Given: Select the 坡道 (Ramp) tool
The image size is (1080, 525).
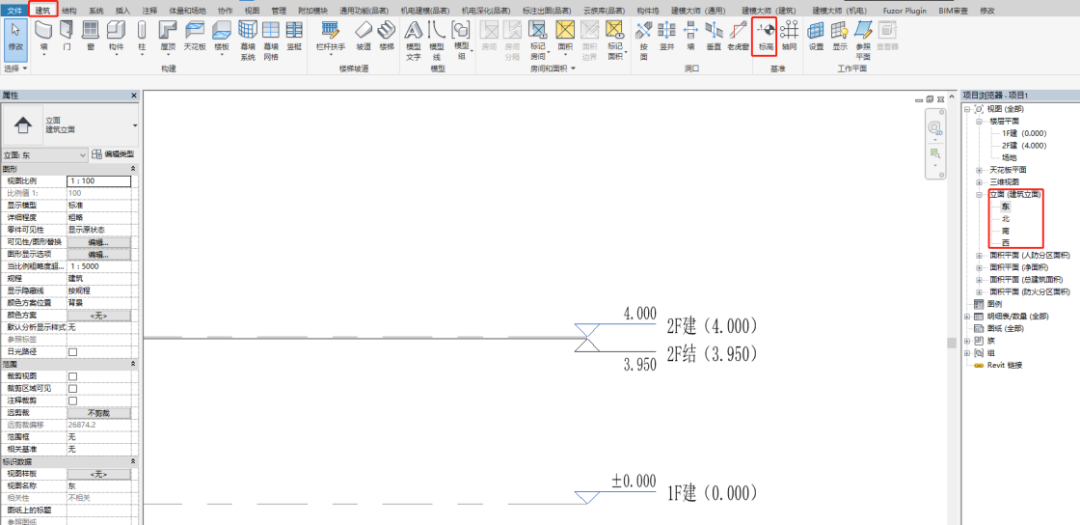Looking at the screenshot, I should pos(363,36).
